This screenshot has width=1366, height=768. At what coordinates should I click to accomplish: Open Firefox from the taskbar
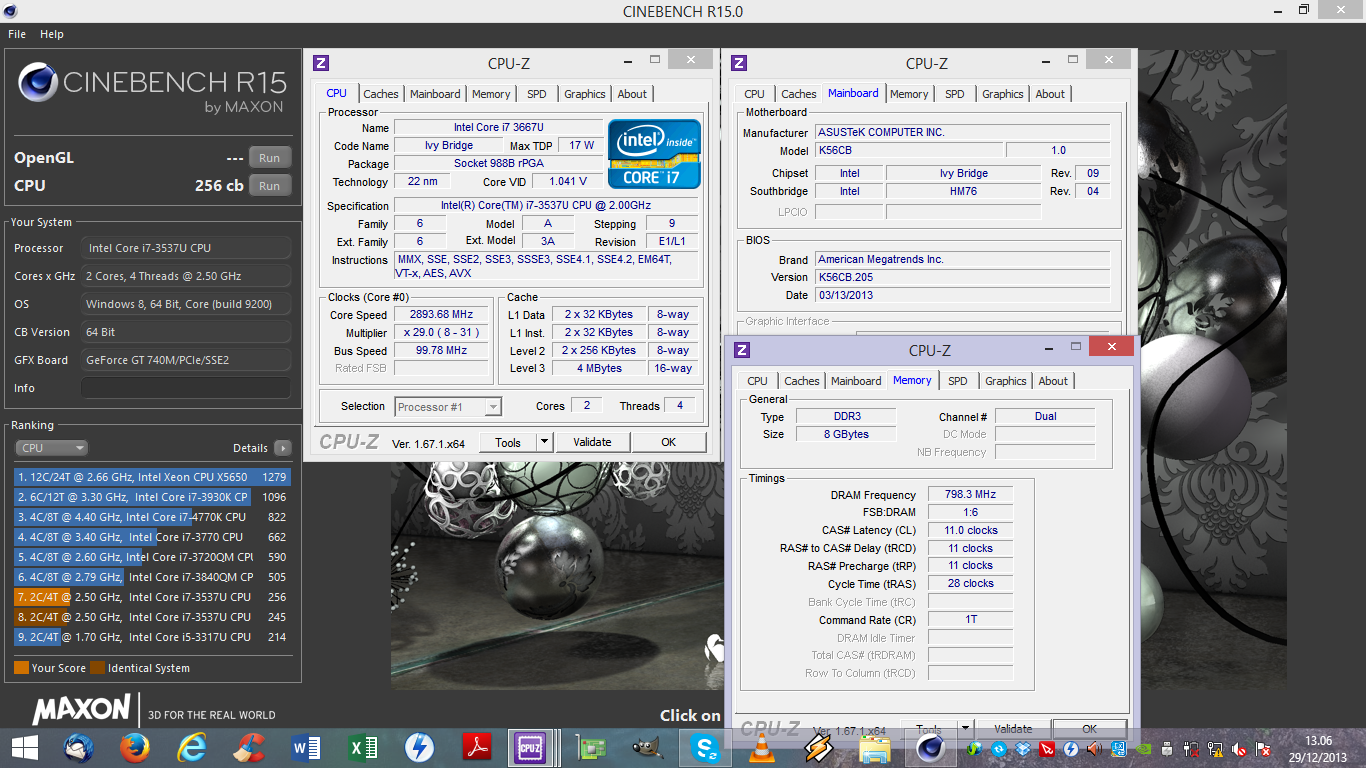135,747
